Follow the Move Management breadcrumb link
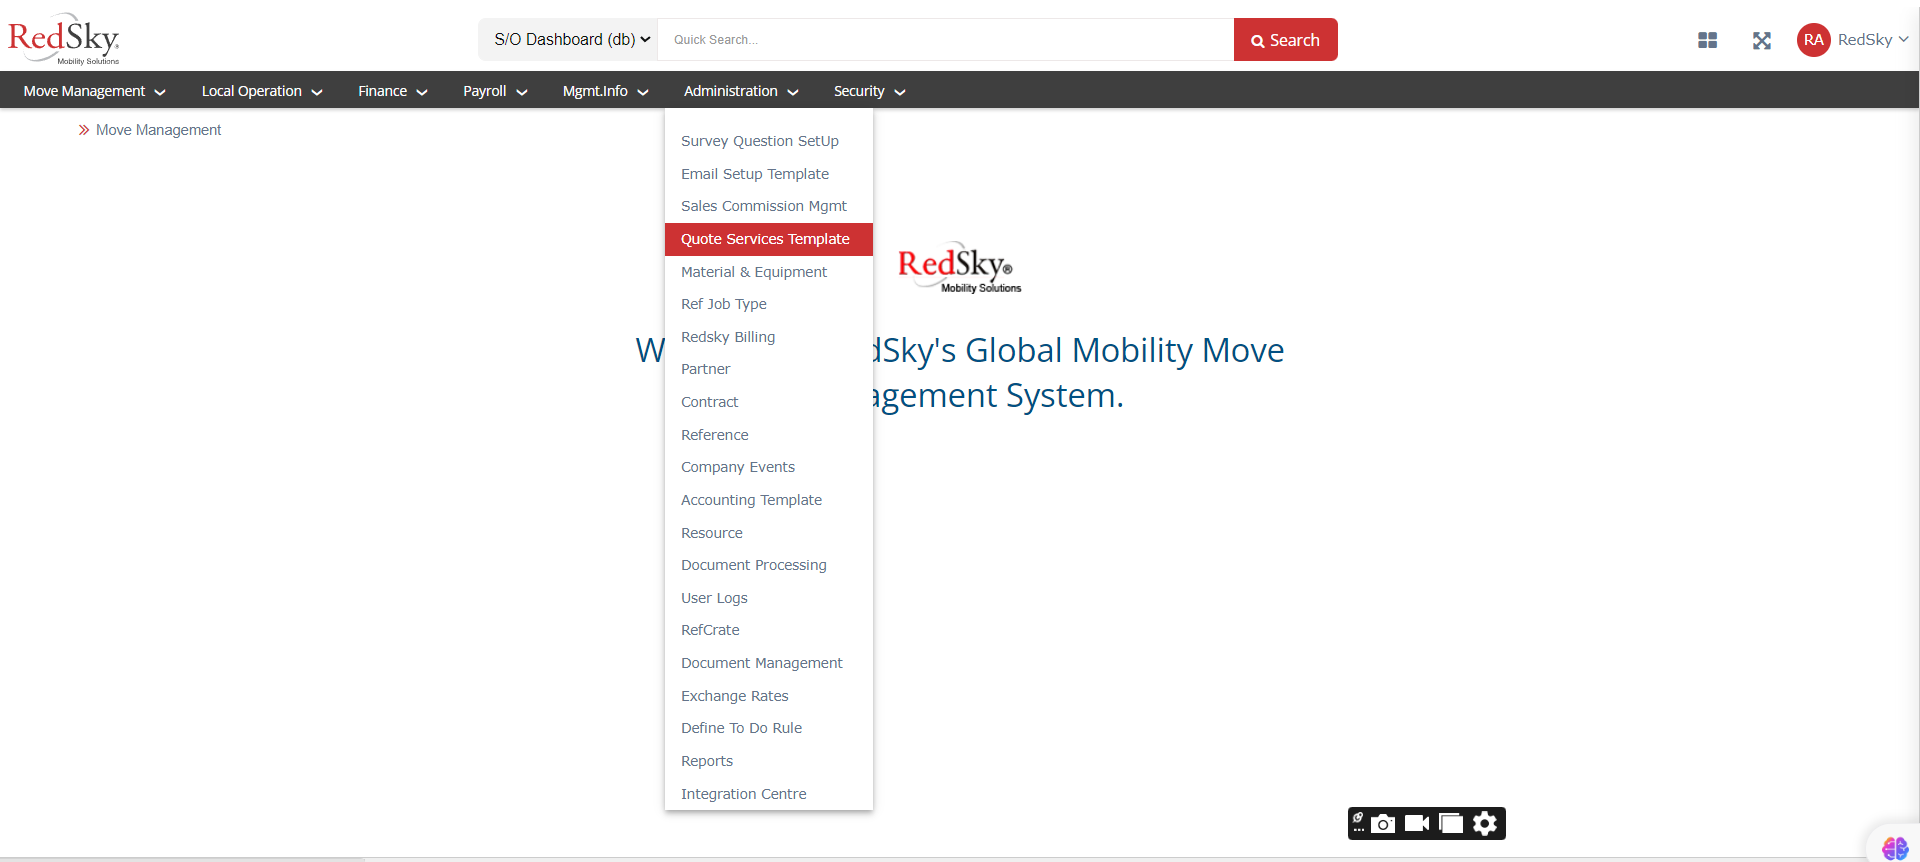 tap(158, 130)
